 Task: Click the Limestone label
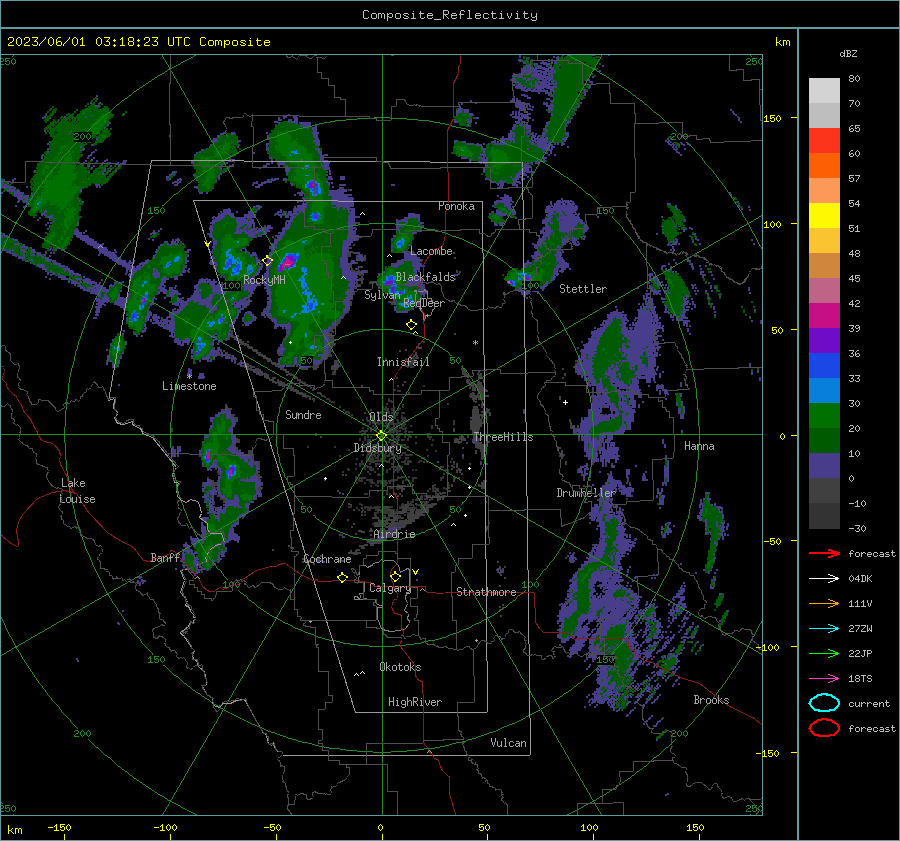pos(189,386)
